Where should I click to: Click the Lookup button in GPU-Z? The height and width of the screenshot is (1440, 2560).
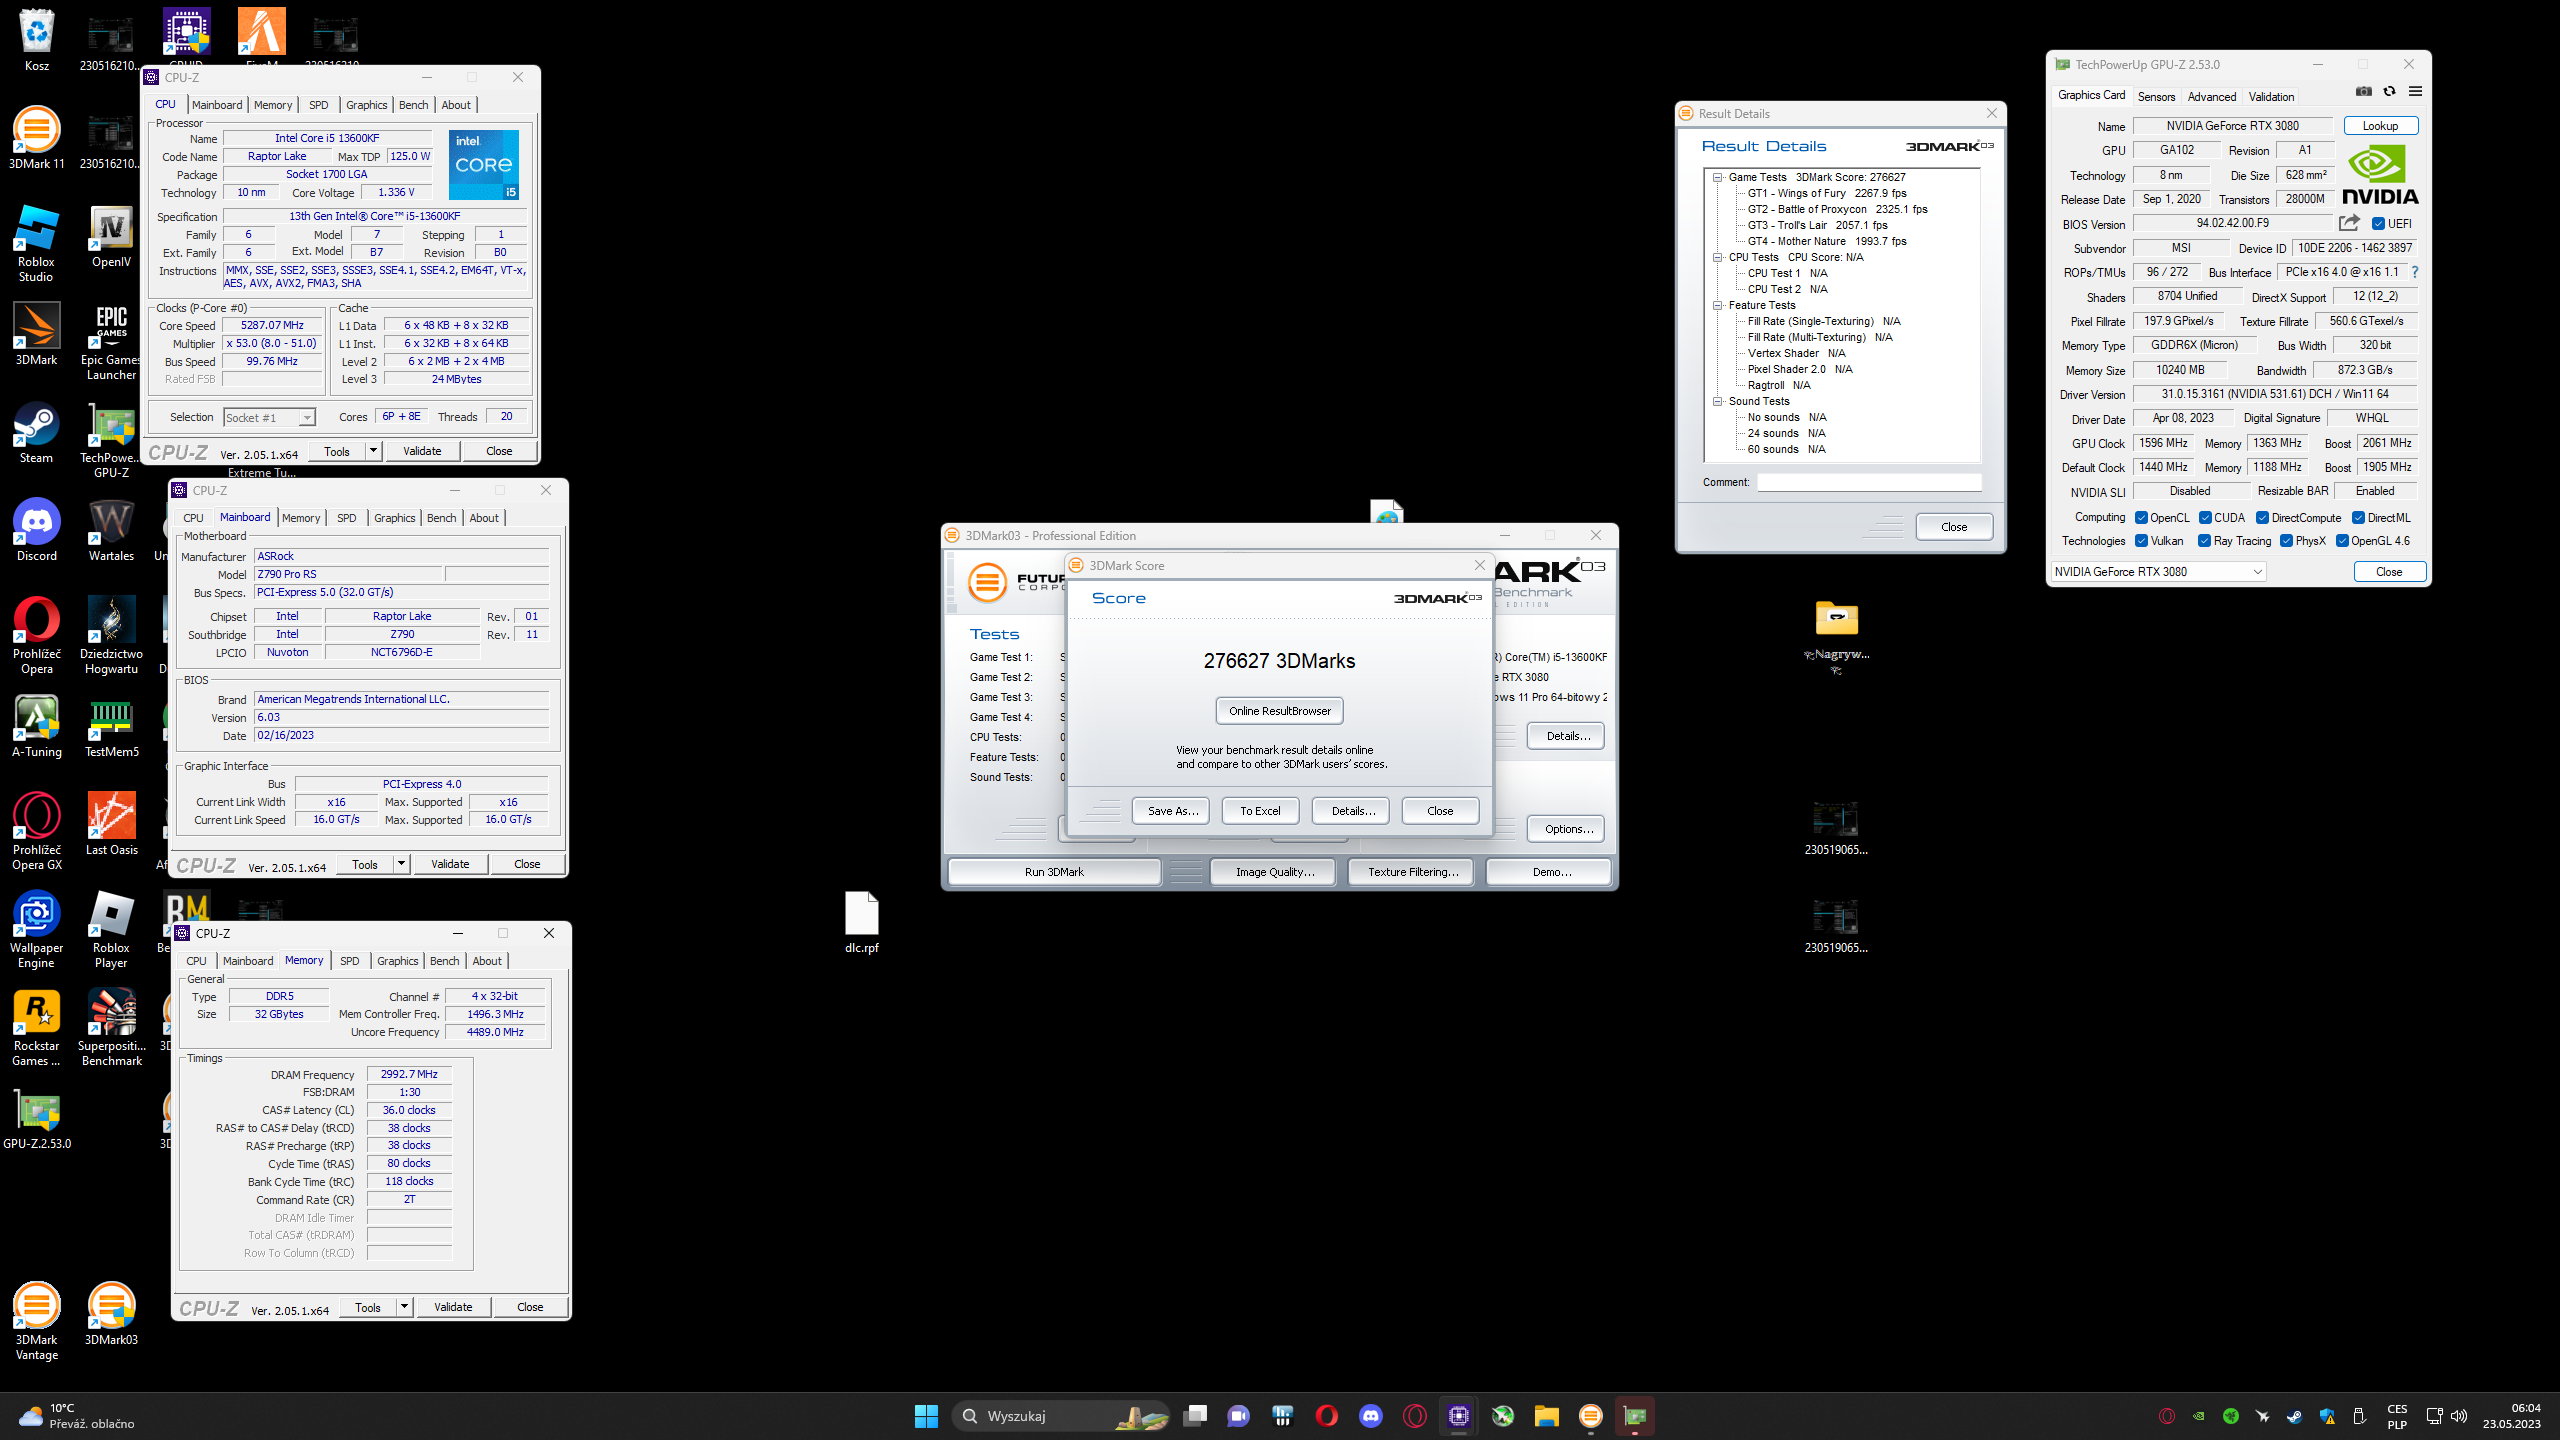tap(2380, 126)
